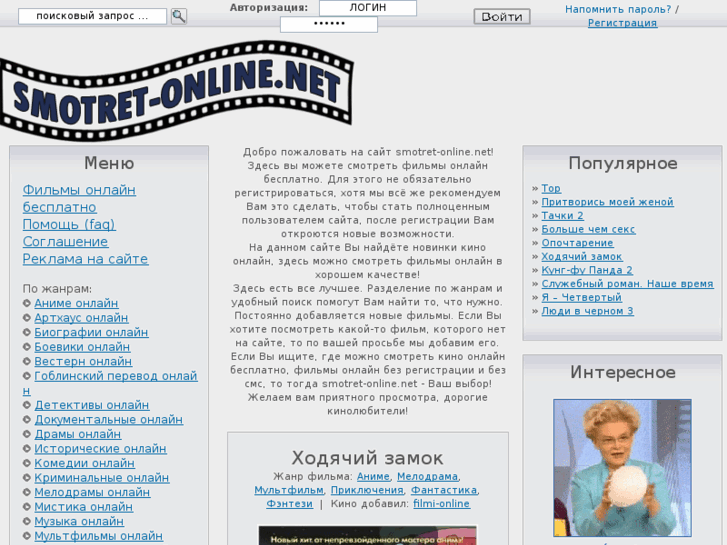Open Притворись моей женой popular link
The width and height of the screenshot is (727, 545).
(607, 202)
